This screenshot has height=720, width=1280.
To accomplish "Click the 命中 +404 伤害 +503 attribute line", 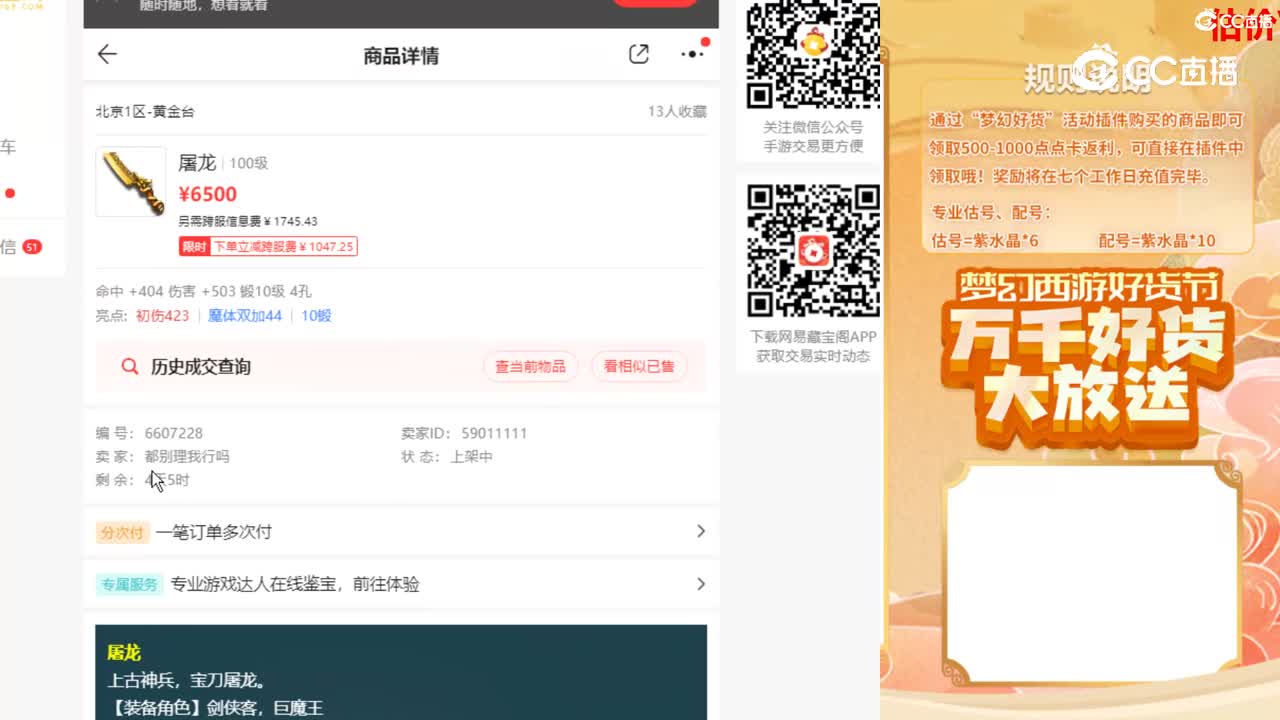I will tap(204, 291).
